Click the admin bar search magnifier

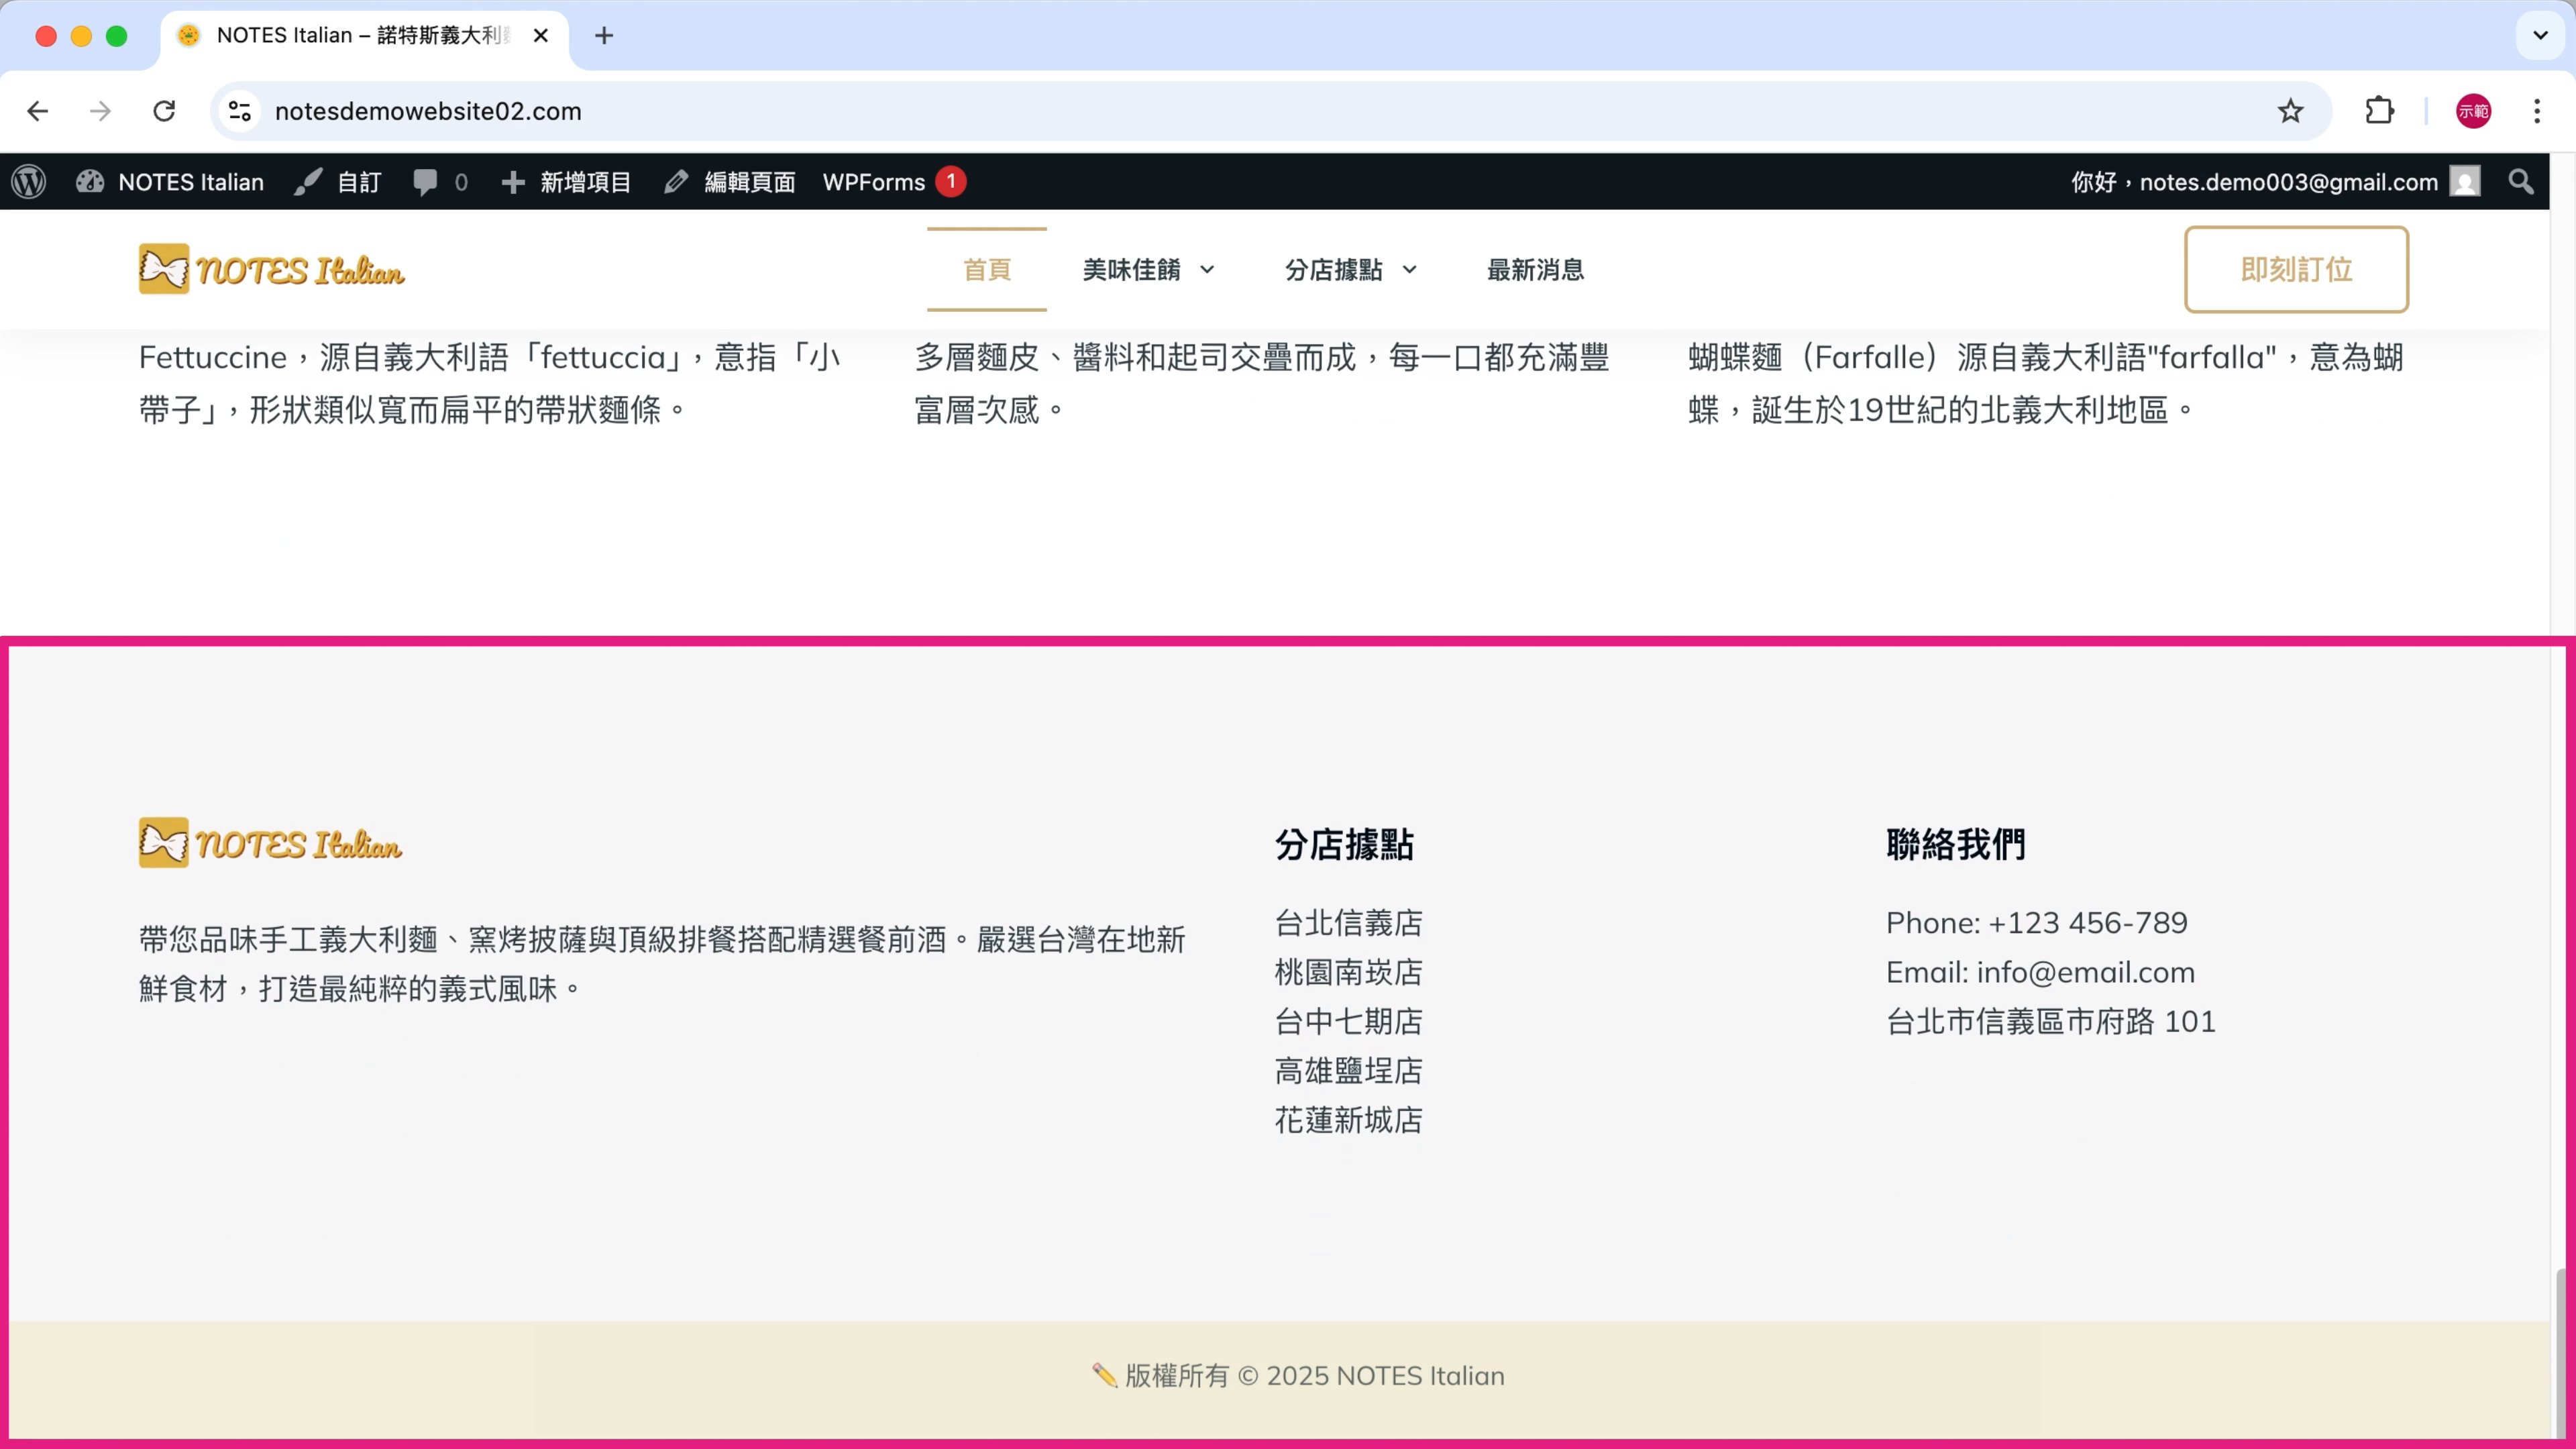click(2521, 182)
